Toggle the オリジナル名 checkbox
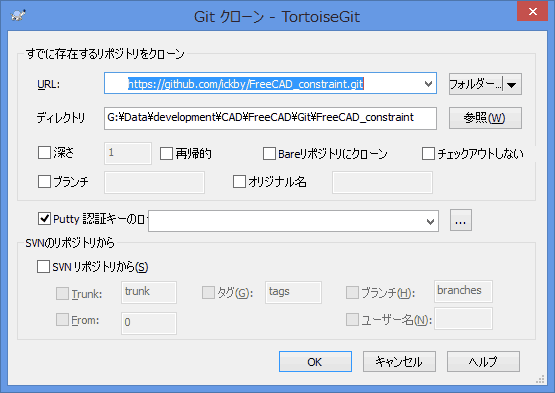 pyautogui.click(x=239, y=182)
